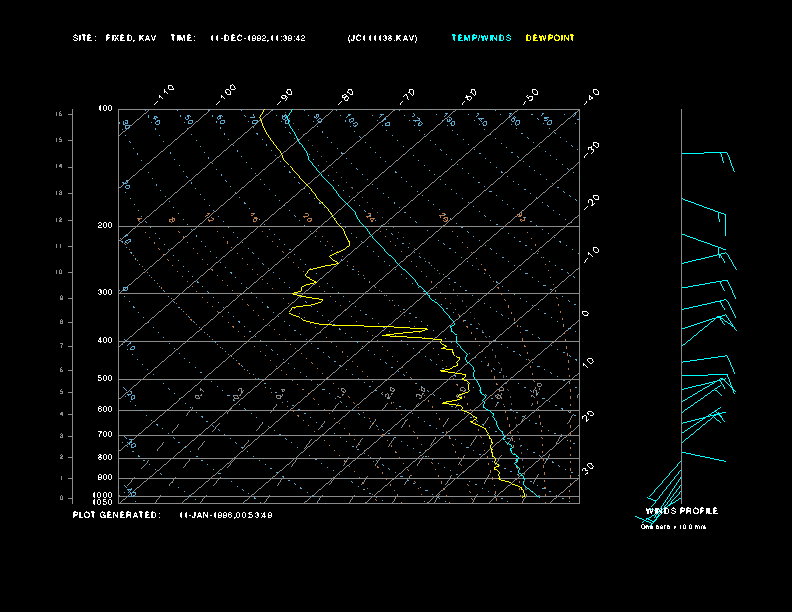The height and width of the screenshot is (612, 792).
Task: Click the SITE: FIXED, KAV header text
Action: coord(115,38)
